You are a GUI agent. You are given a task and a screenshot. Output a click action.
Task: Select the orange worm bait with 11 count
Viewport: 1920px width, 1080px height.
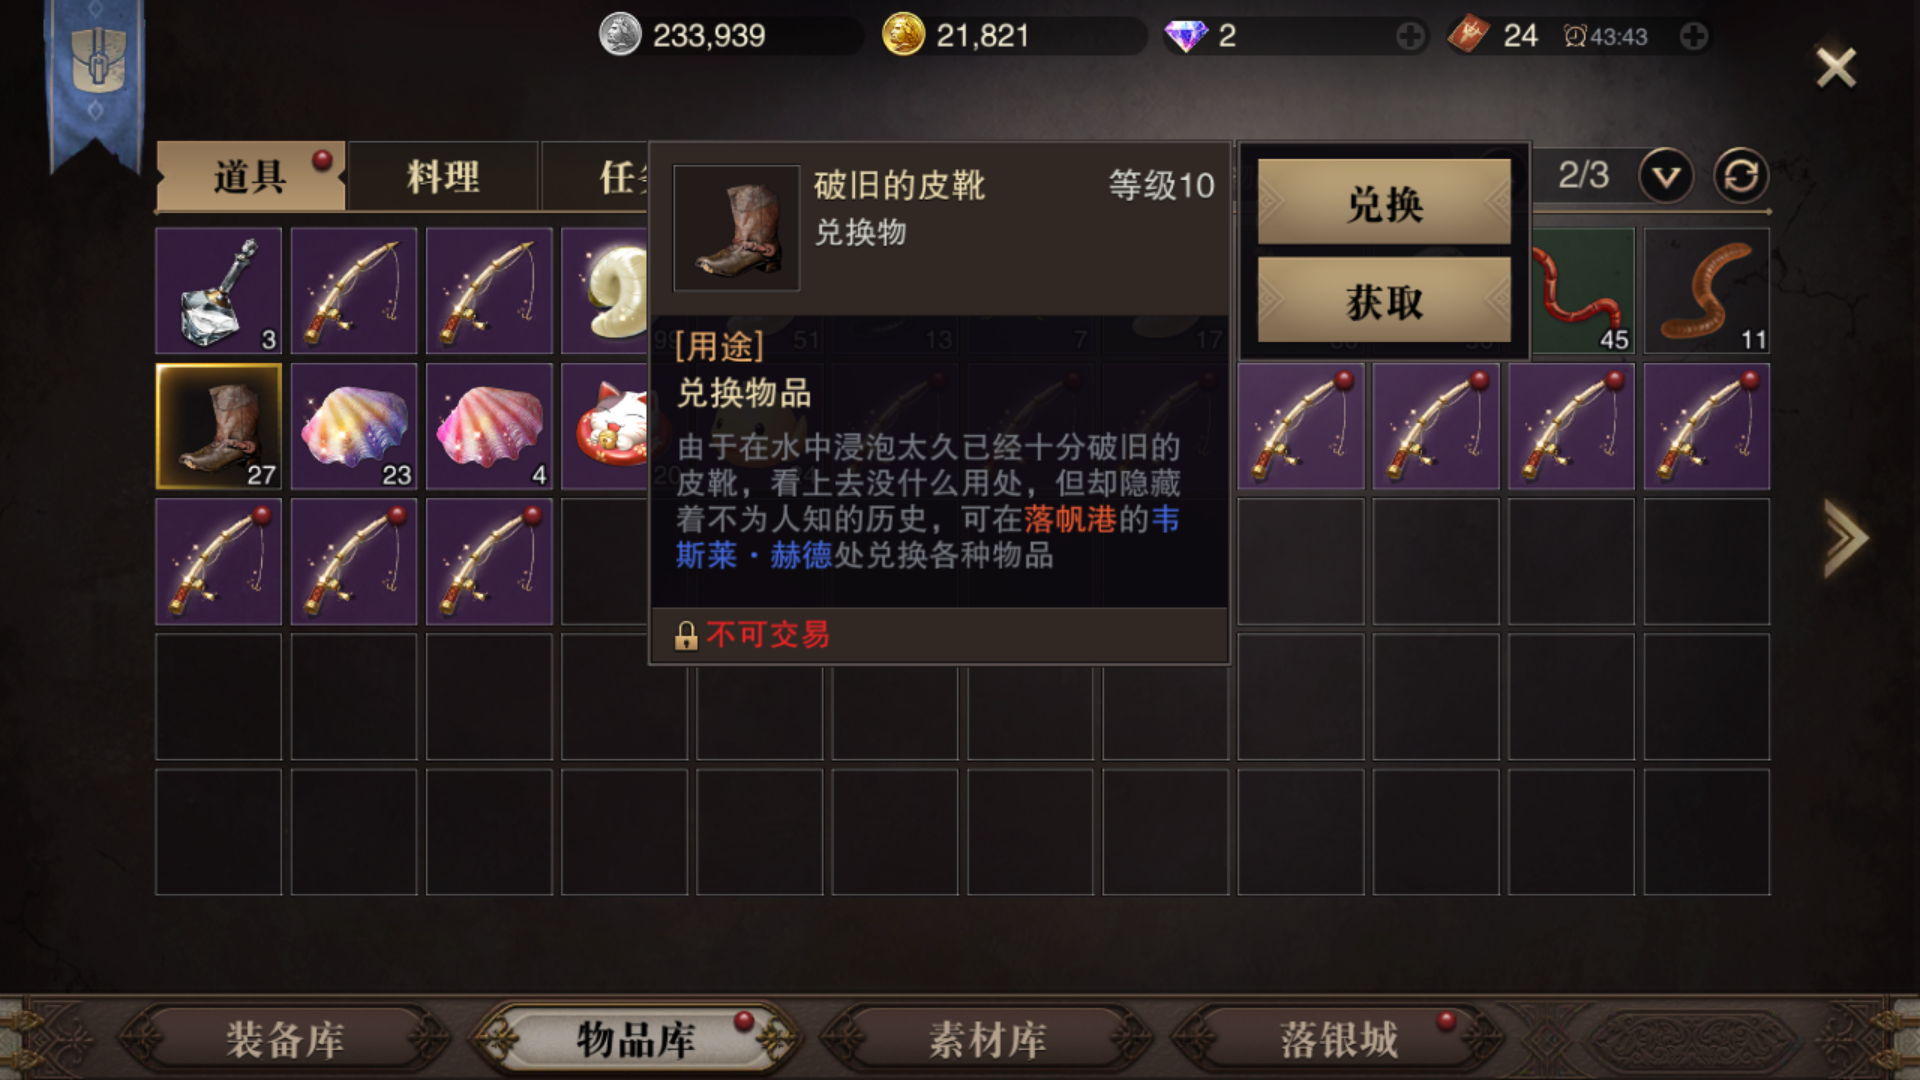click(x=1706, y=291)
